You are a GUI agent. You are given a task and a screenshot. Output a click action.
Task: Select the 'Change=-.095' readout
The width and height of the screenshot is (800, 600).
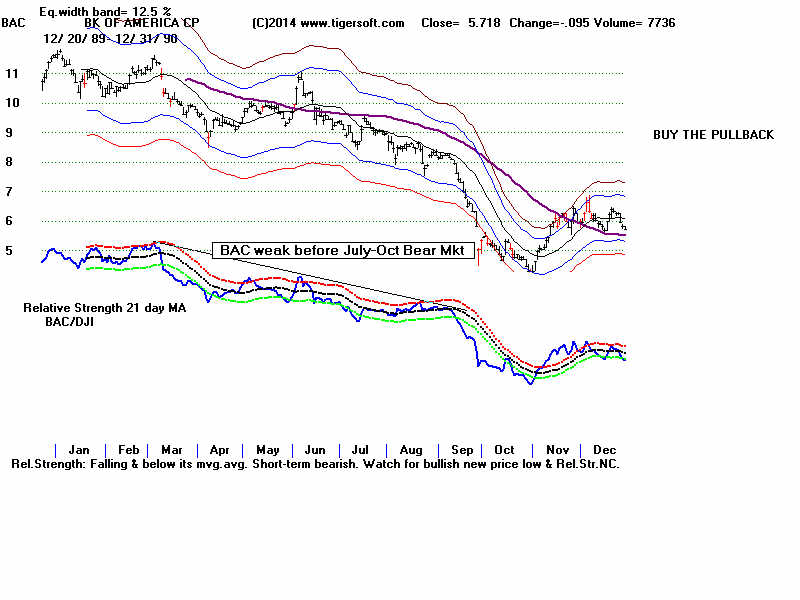[x=549, y=23]
